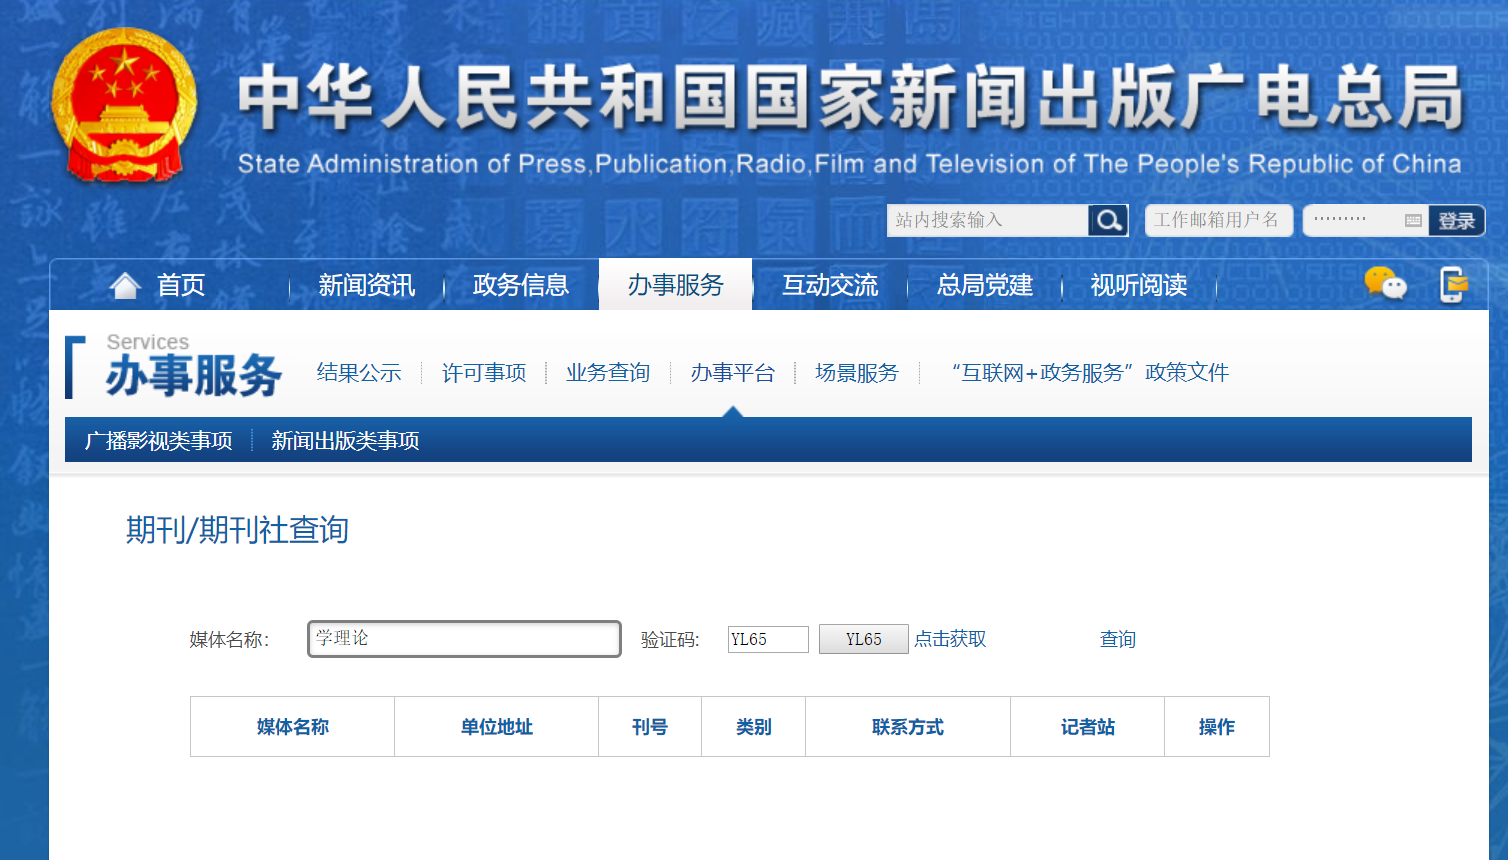Click the keyboard icon in password field

pos(1413,221)
